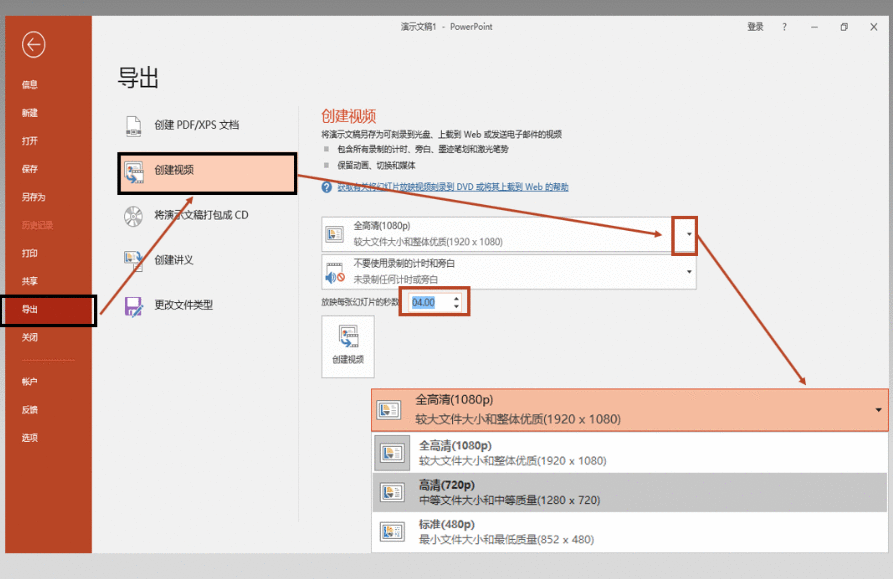
Task: Switch to the 打印 section
Action: pyautogui.click(x=28, y=252)
